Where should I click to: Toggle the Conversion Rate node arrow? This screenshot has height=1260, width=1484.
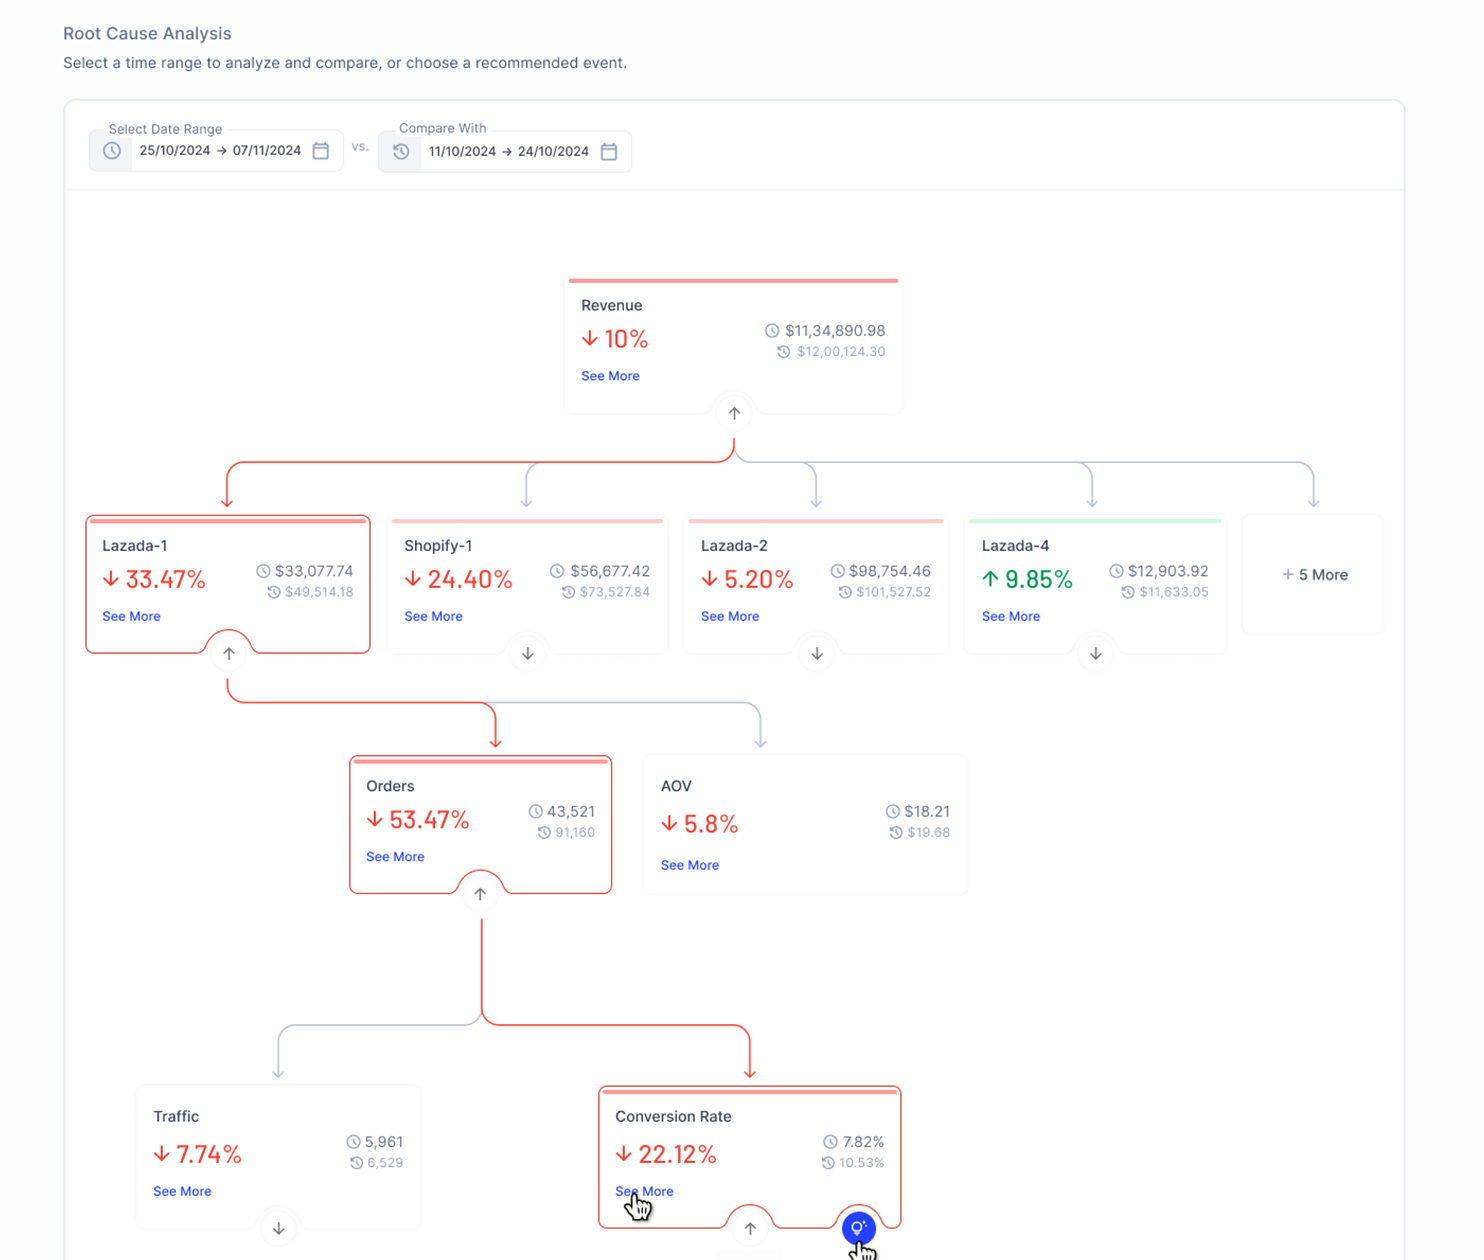(x=750, y=1228)
